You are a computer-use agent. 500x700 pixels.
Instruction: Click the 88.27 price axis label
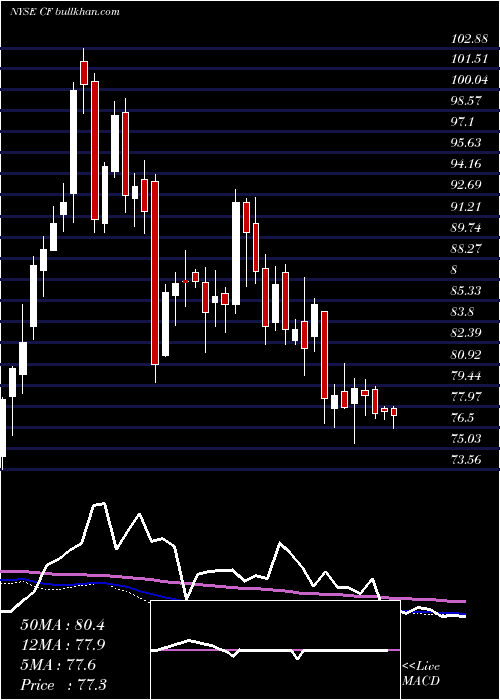[466, 249]
